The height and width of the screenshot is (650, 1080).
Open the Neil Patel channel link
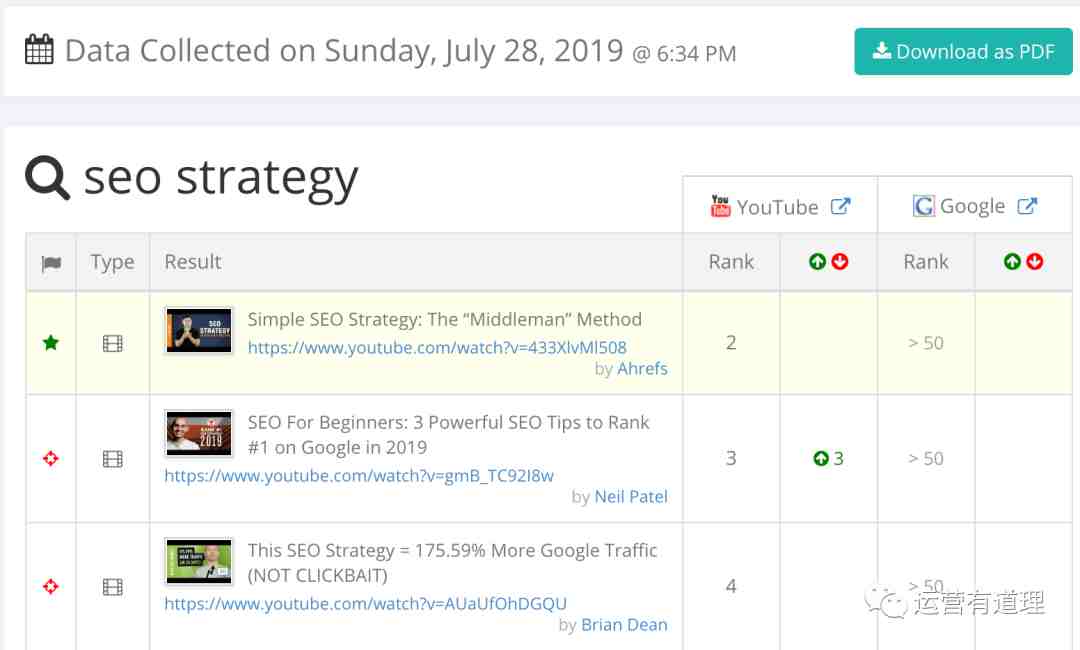(631, 496)
